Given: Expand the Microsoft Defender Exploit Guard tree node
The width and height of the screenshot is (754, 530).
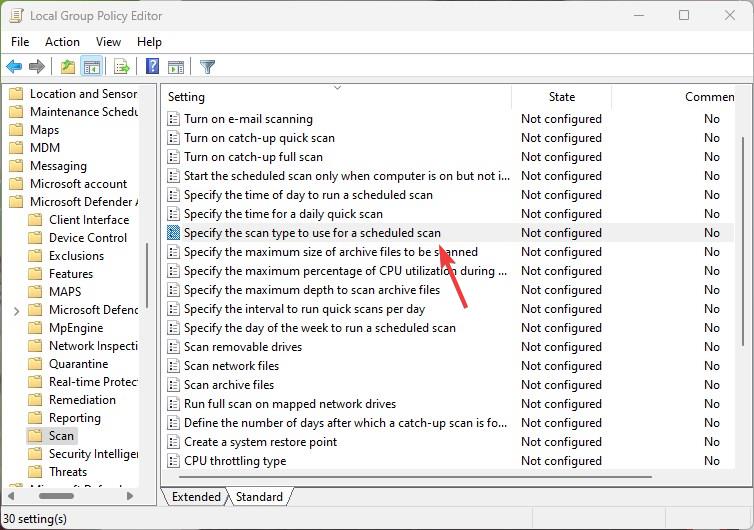Looking at the screenshot, I should click(x=17, y=311).
